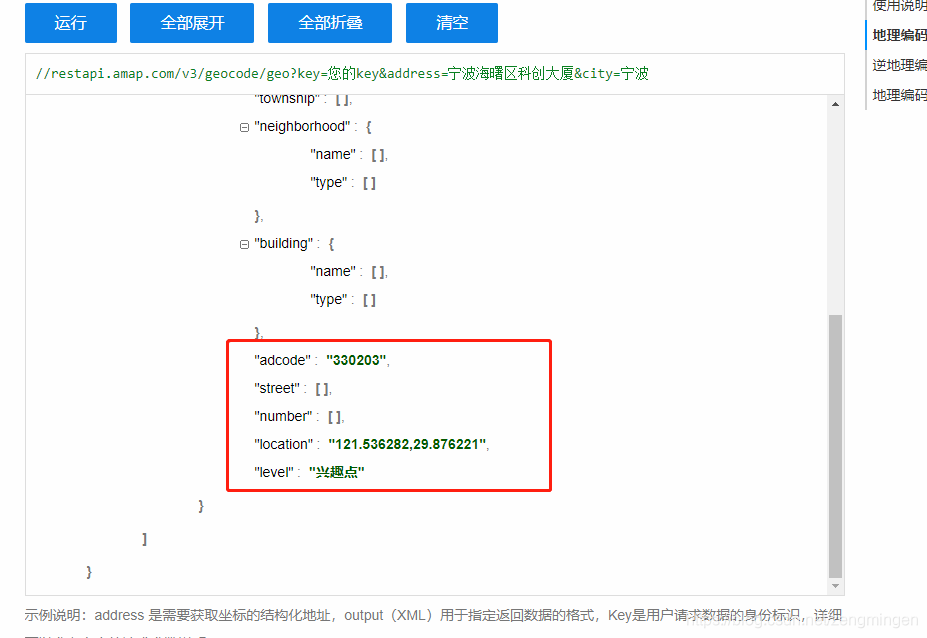Open 使用说明 in the right sidebar

click(x=899, y=6)
